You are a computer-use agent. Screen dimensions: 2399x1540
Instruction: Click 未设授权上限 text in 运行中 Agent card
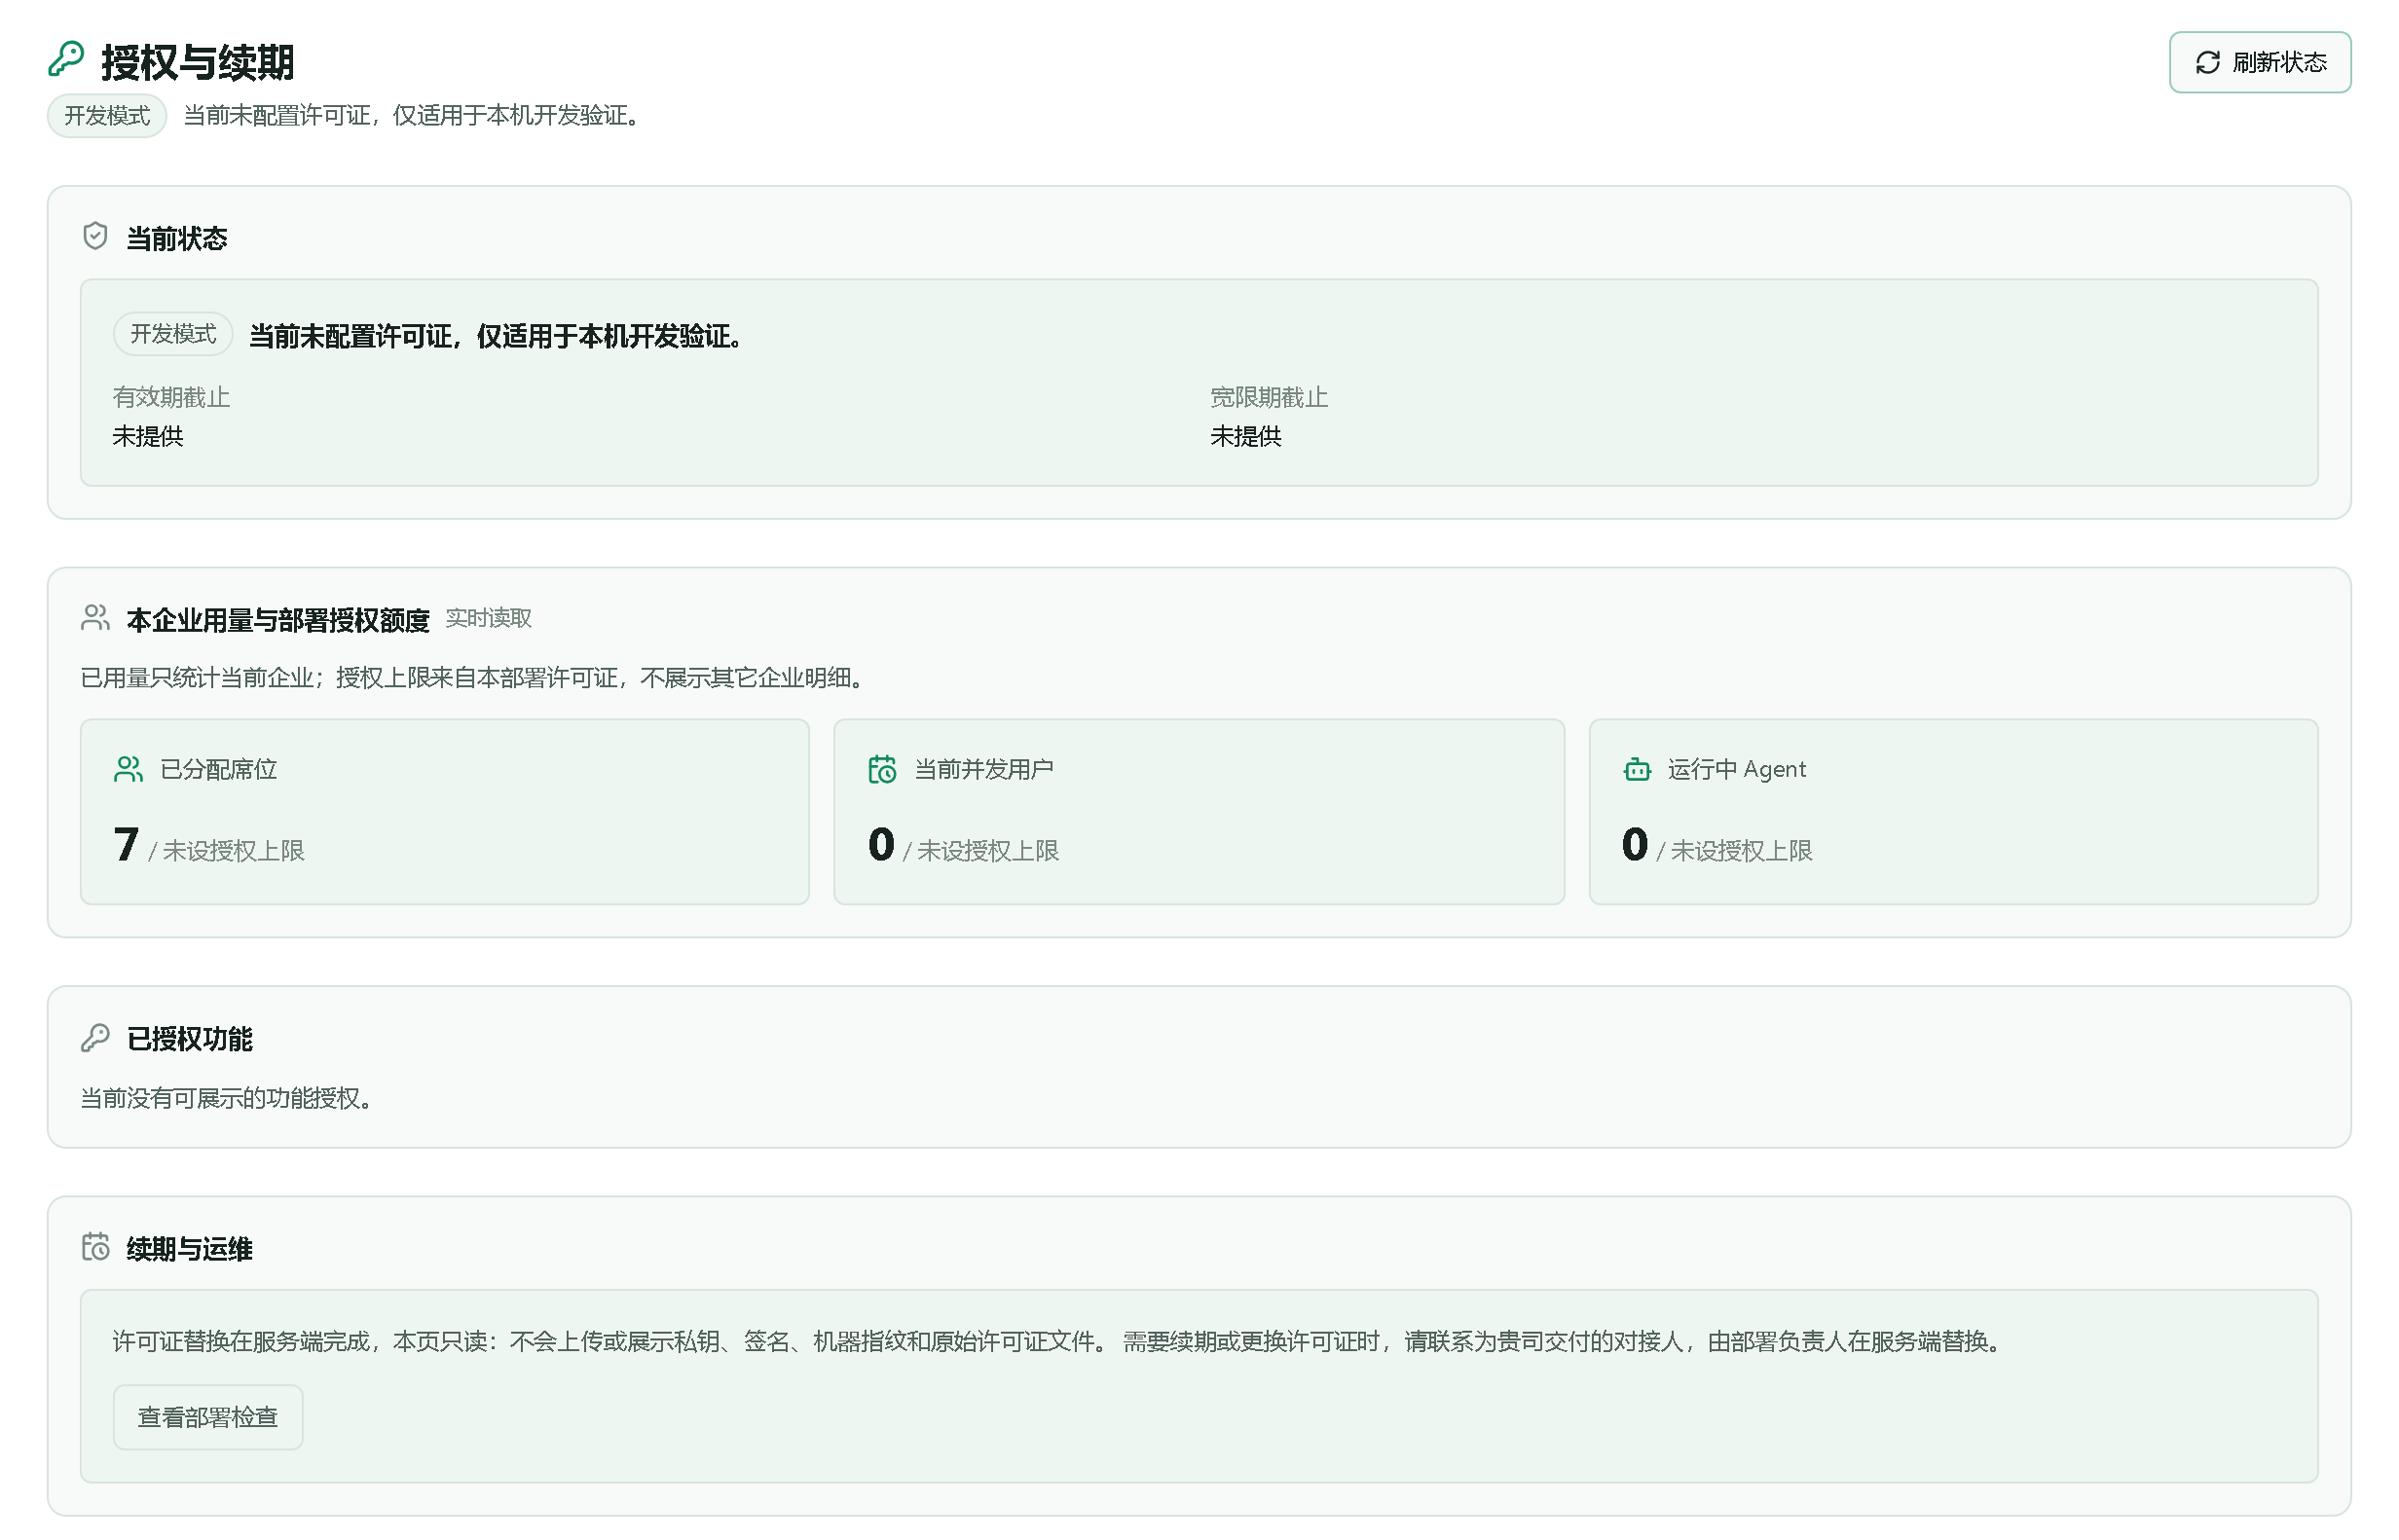click(x=1742, y=851)
